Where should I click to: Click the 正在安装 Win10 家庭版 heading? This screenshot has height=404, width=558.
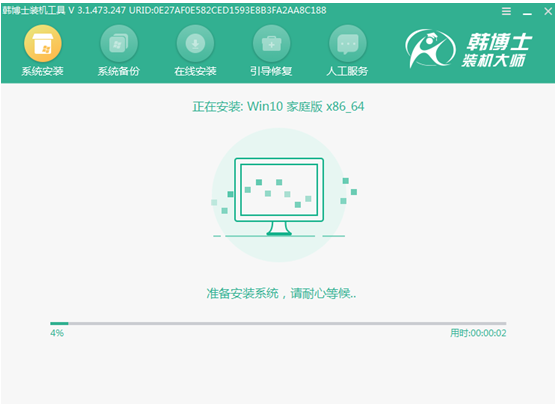278,106
